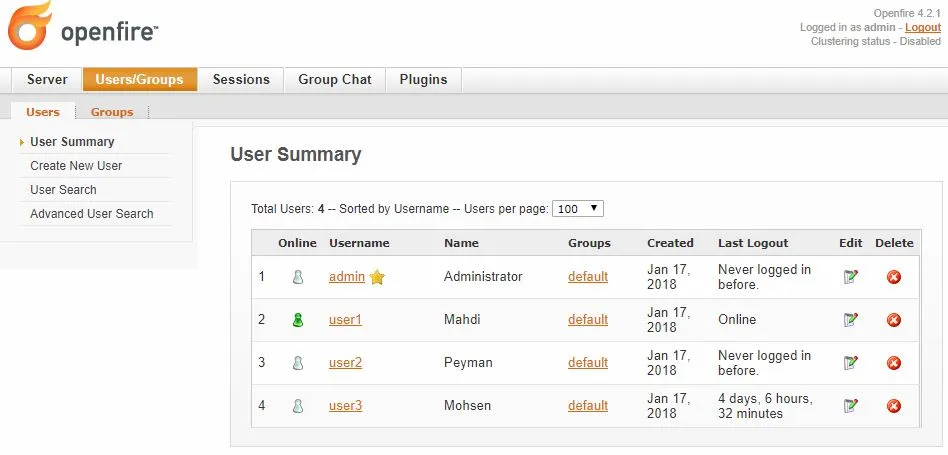Delete user3 with the red icon
Image resolution: width=948 pixels, height=455 pixels.
pos(894,406)
